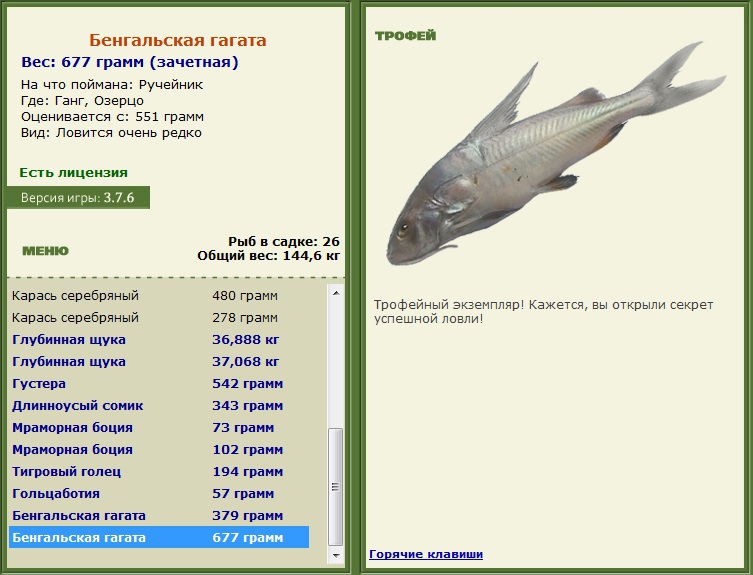Click the Есть лицензия label
The height and width of the screenshot is (575, 753).
pos(73,173)
